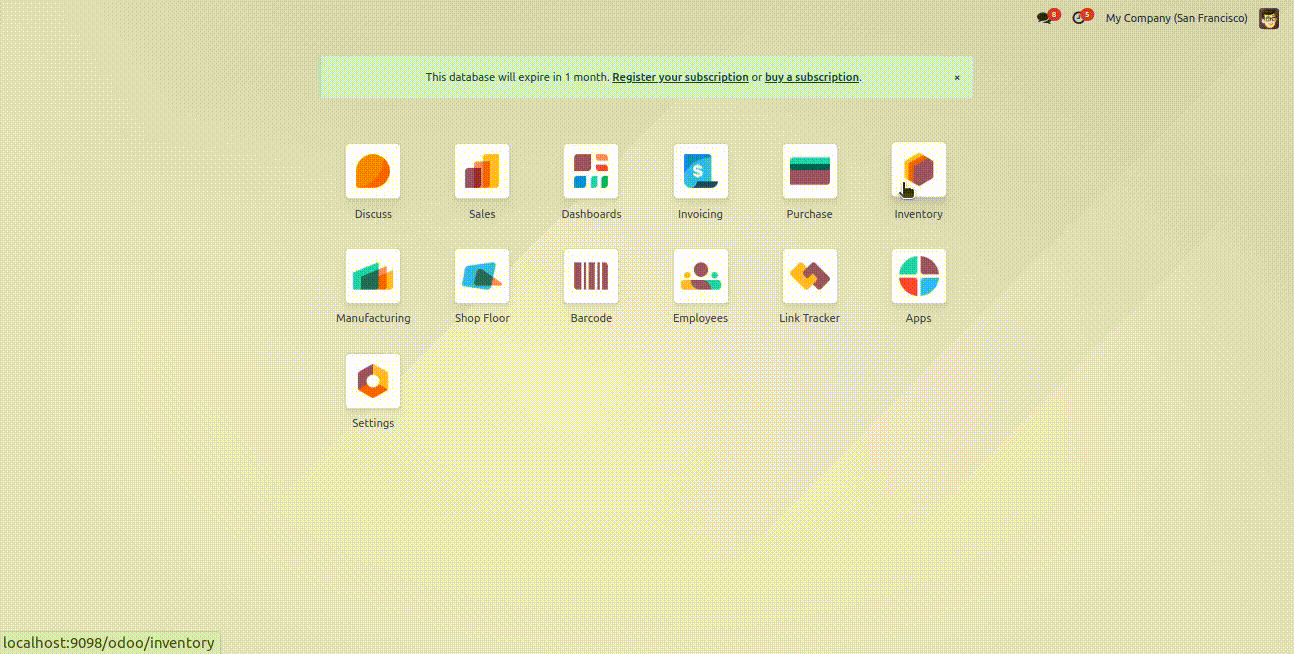Open the Dashboards app
The height and width of the screenshot is (654, 1294).
pyautogui.click(x=591, y=171)
